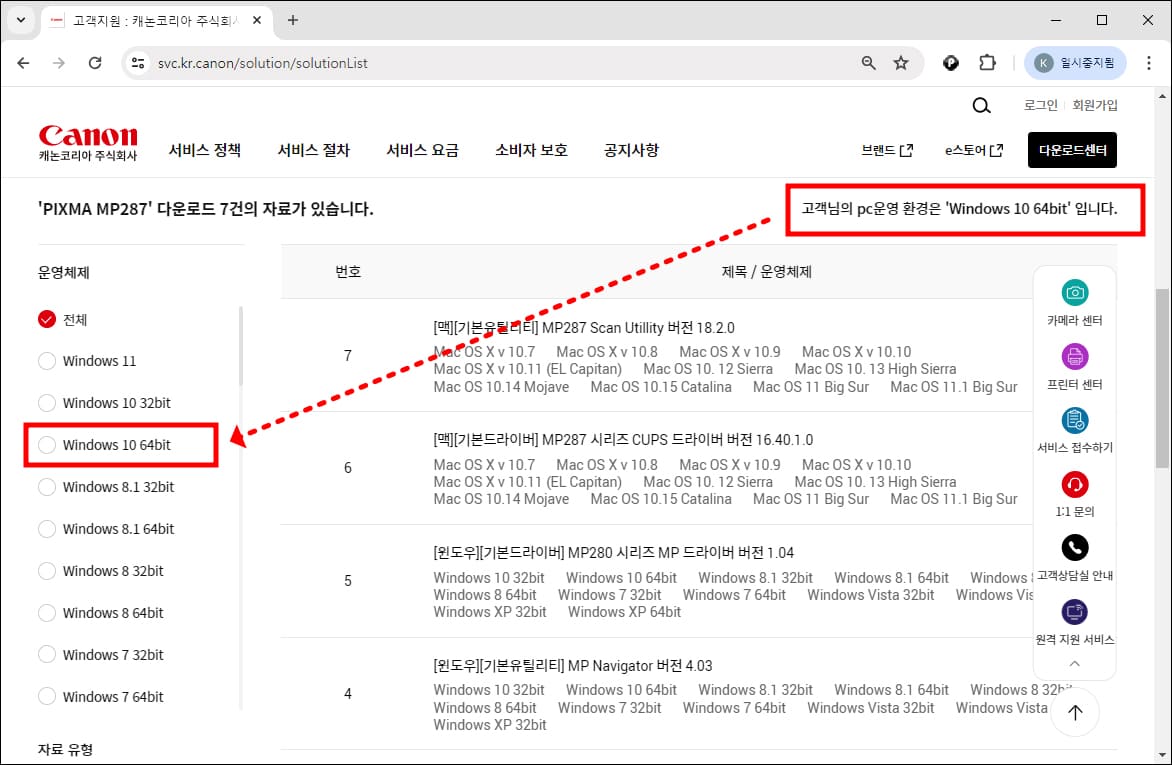Click the 고객상담실 안내 phone icon
This screenshot has width=1172, height=765.
coord(1075,547)
